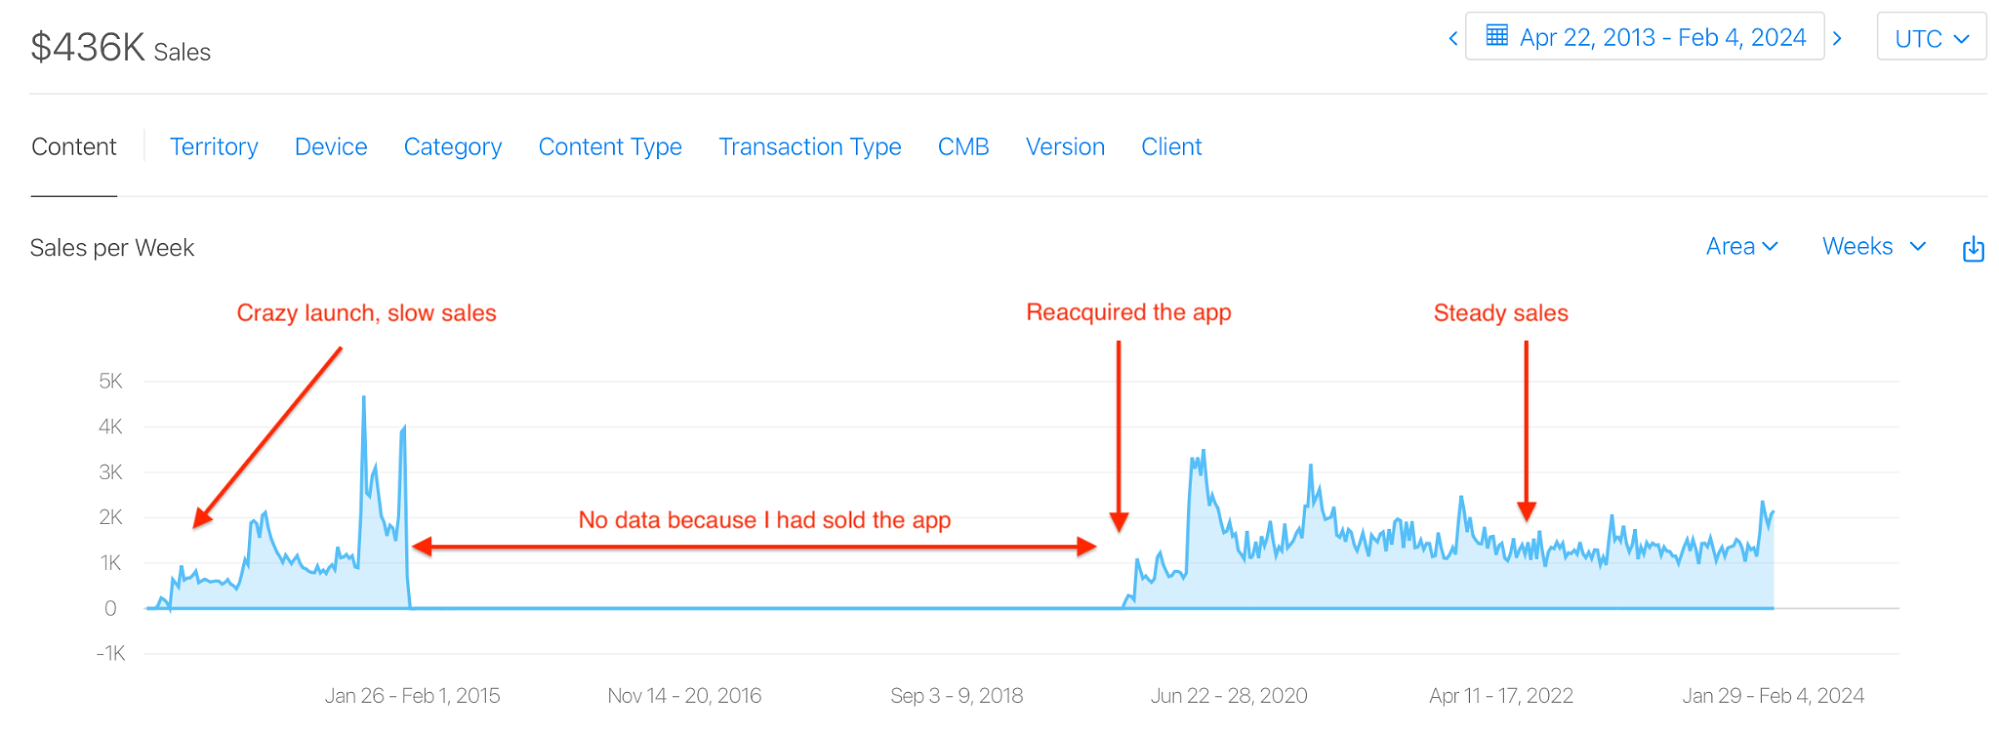Image resolution: width=1999 pixels, height=745 pixels.
Task: Expand the Area chart type dropdown
Action: [1741, 246]
